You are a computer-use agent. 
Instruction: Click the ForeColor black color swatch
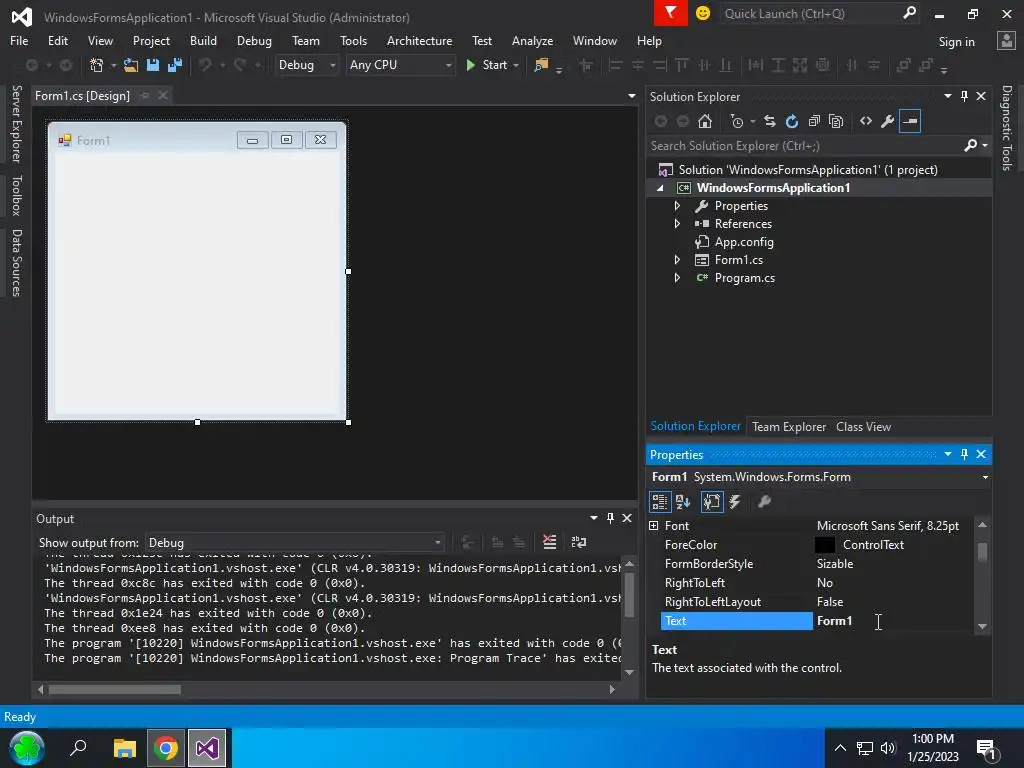(x=825, y=545)
